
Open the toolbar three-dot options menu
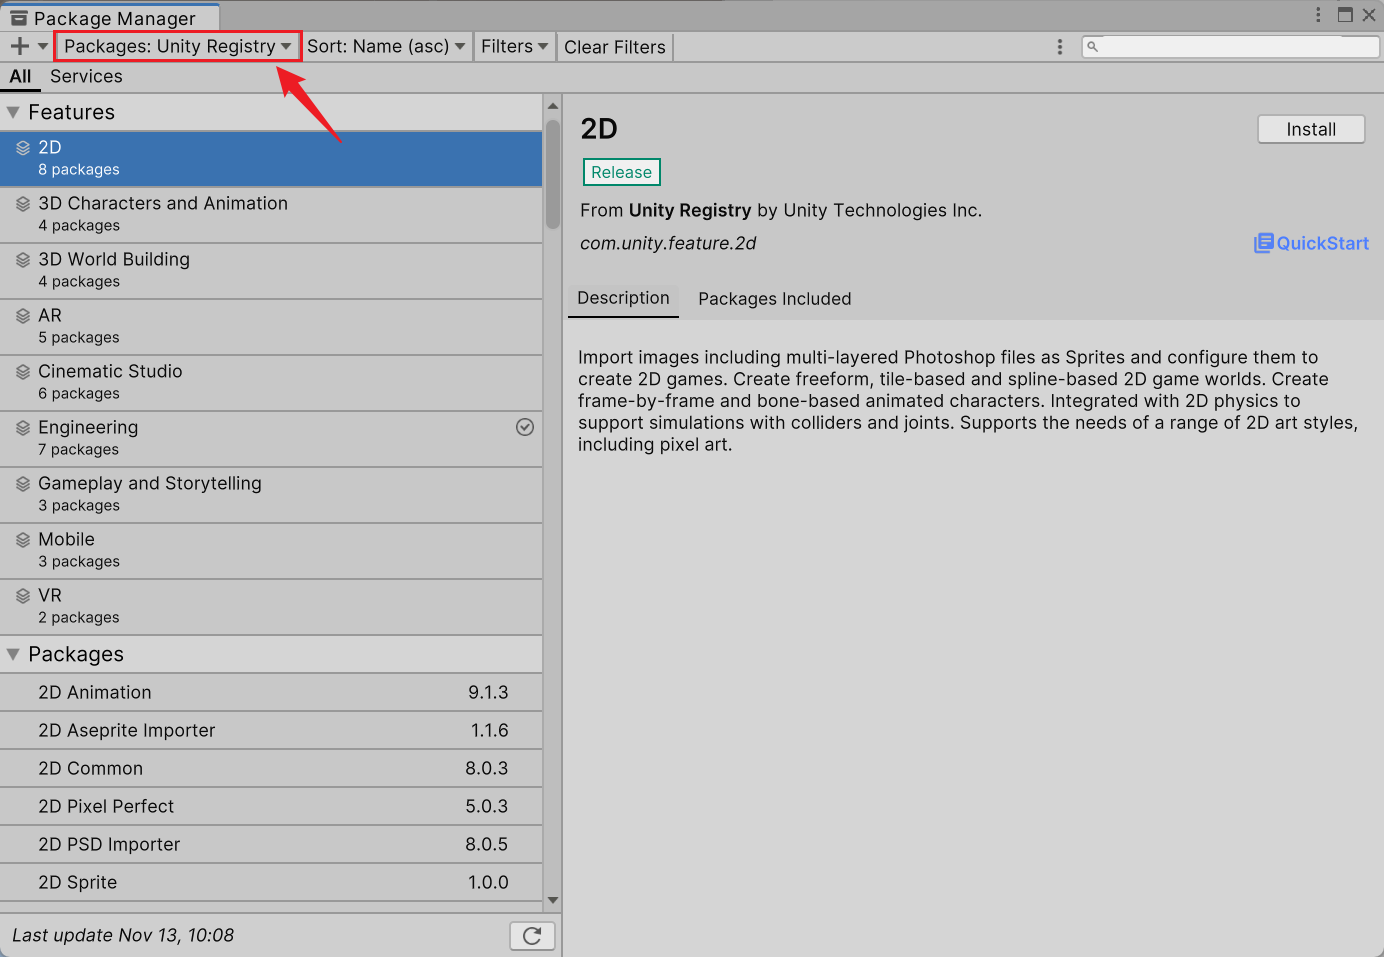[x=1060, y=47]
